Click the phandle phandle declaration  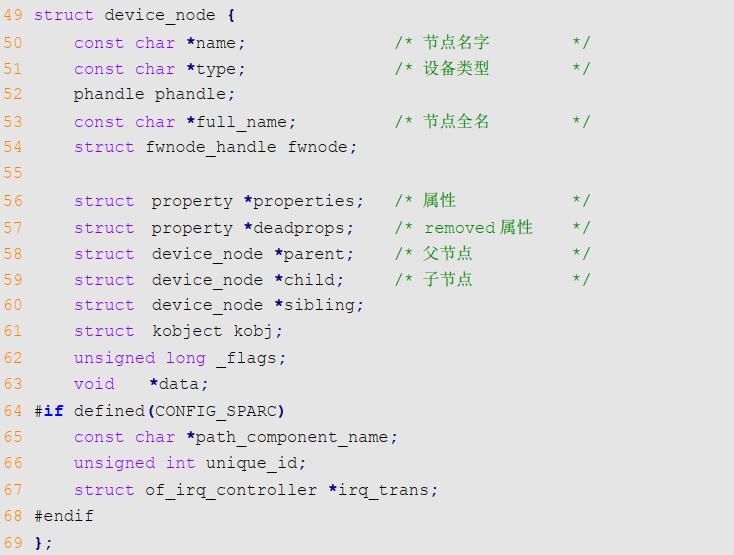[154, 95]
